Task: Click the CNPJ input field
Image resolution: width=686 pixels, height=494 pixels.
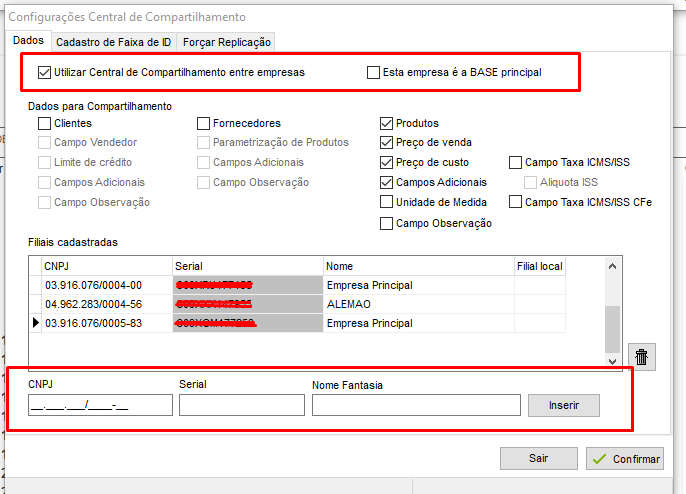Action: coord(100,405)
